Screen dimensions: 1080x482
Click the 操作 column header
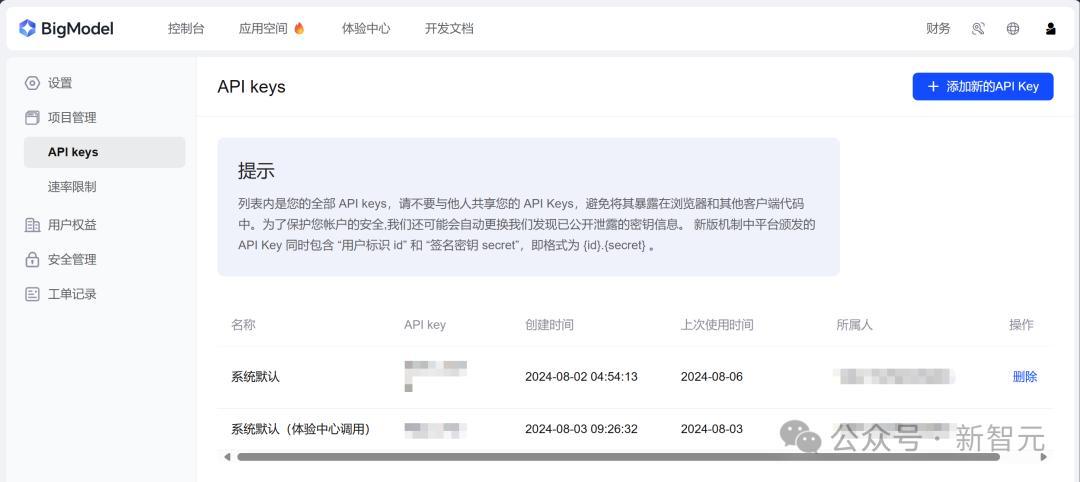coord(1021,325)
